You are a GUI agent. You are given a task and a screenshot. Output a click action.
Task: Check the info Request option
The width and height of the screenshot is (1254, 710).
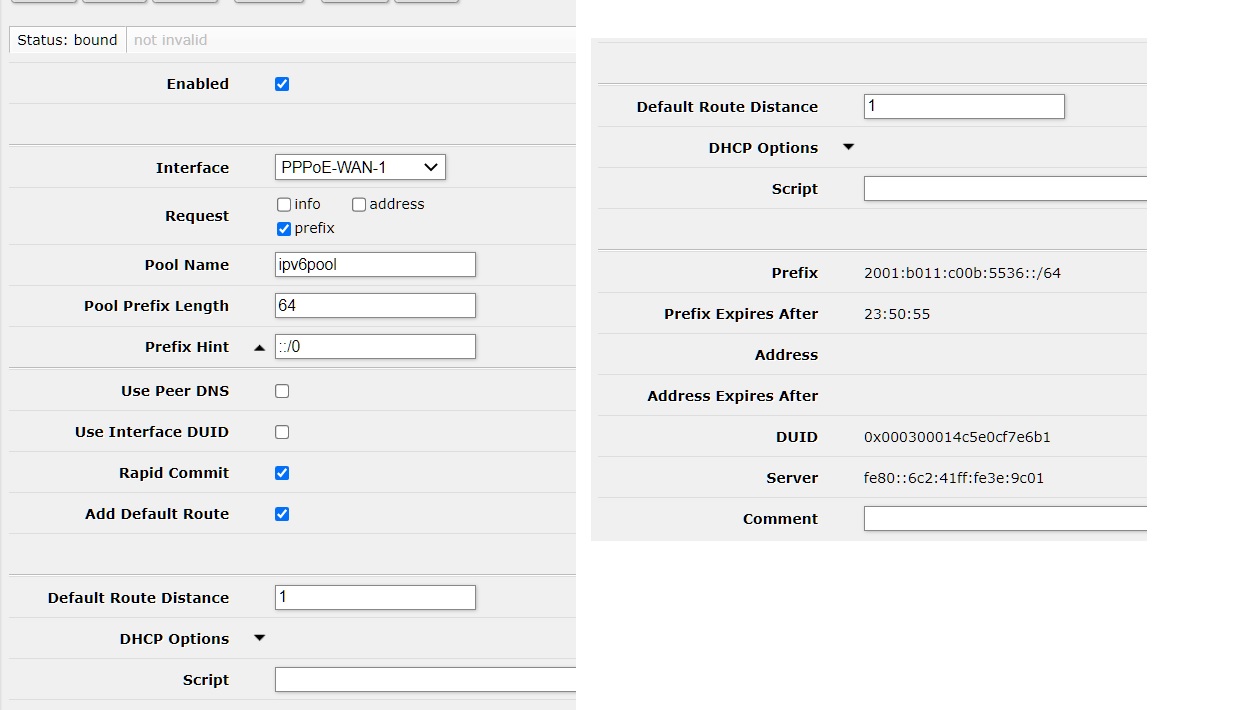tap(284, 204)
